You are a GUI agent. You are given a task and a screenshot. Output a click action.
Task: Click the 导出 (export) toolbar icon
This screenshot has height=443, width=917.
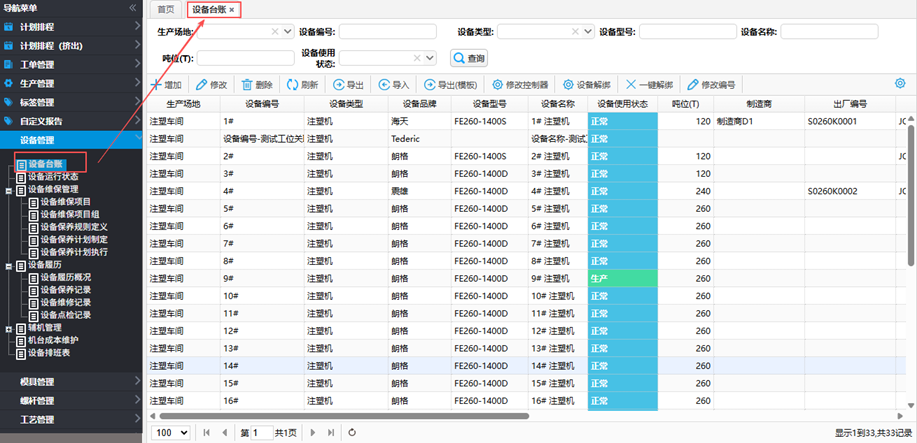click(x=338, y=85)
